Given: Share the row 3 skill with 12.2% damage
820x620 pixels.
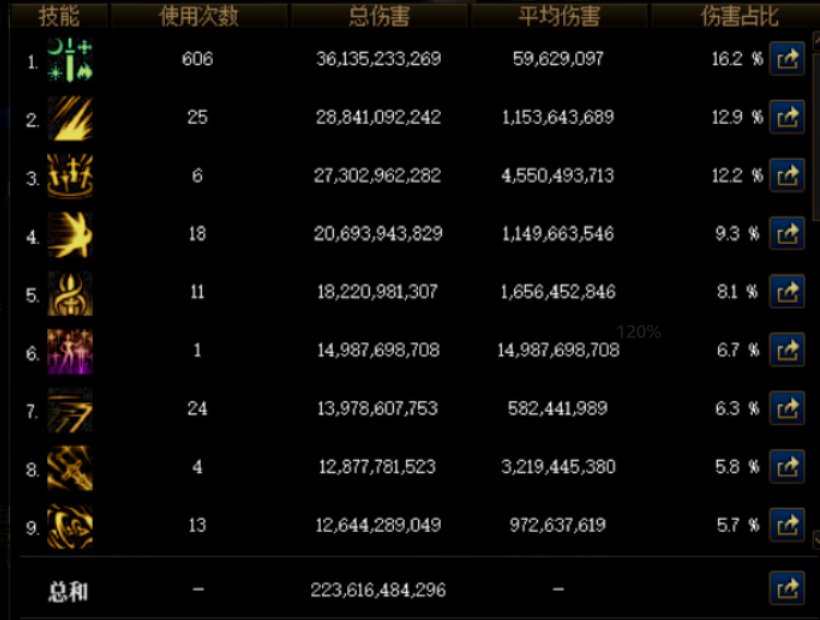Looking at the screenshot, I should tap(787, 175).
